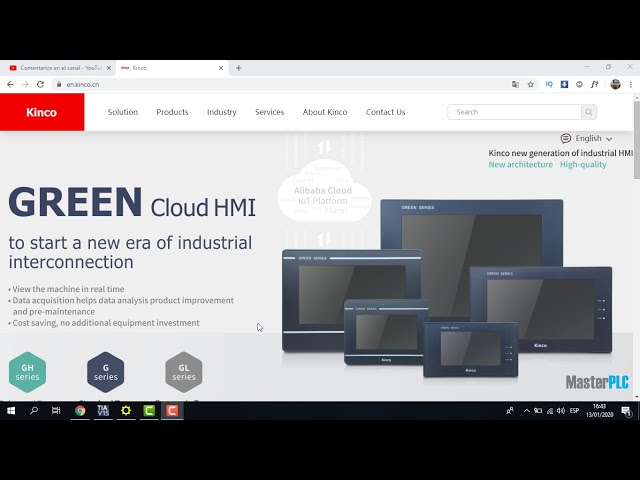Reload the page
Screen dimensions: 640x480
coord(40,84)
